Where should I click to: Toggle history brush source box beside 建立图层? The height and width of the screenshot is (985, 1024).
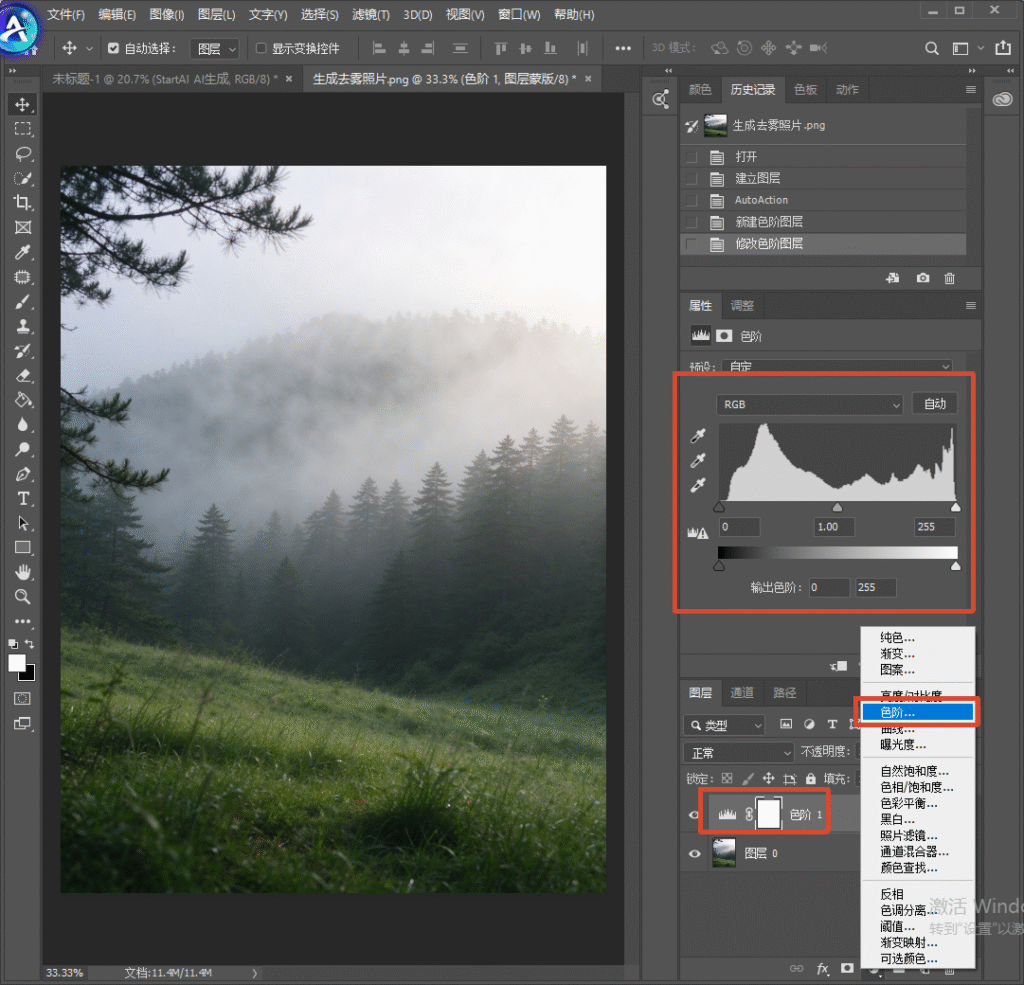point(692,178)
